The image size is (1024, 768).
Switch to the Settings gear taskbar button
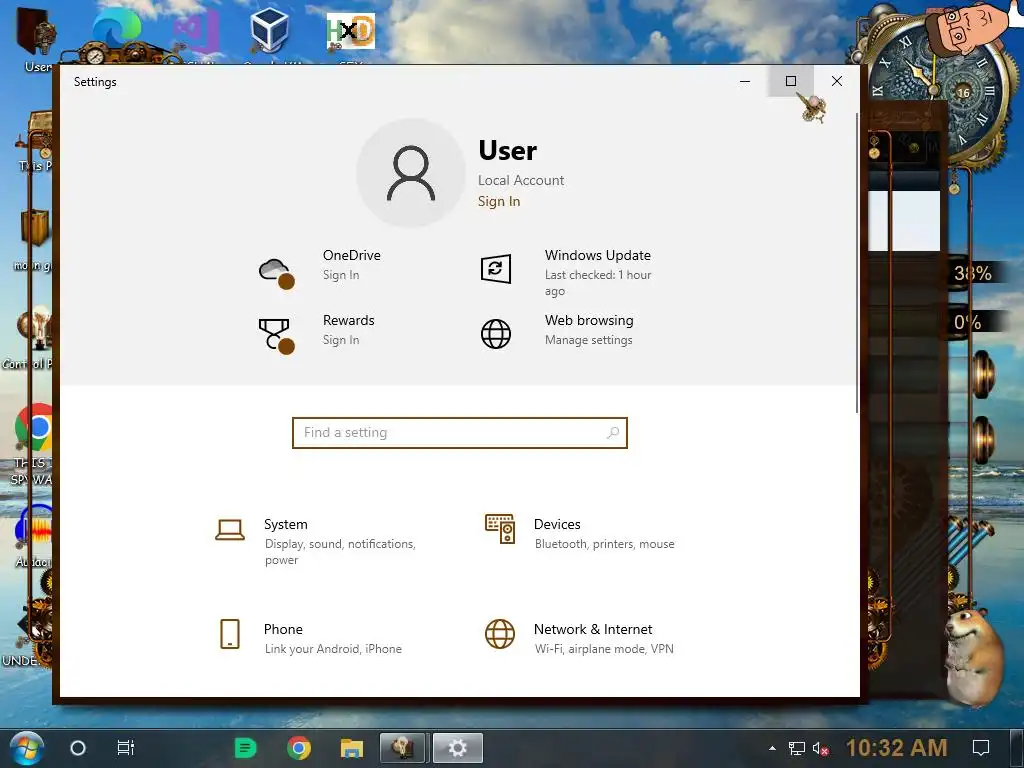[x=458, y=748]
